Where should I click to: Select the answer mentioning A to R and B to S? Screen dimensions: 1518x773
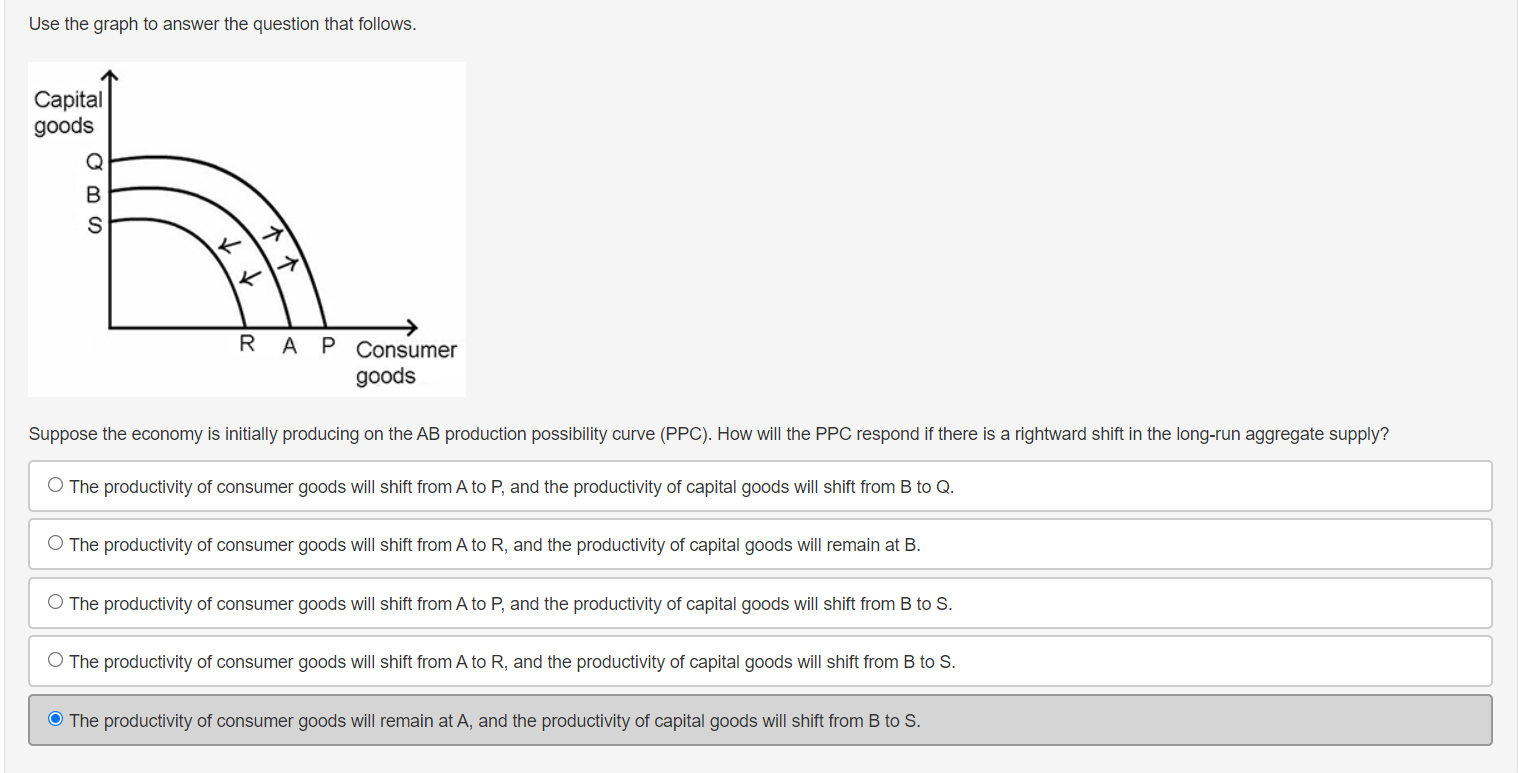(x=55, y=659)
